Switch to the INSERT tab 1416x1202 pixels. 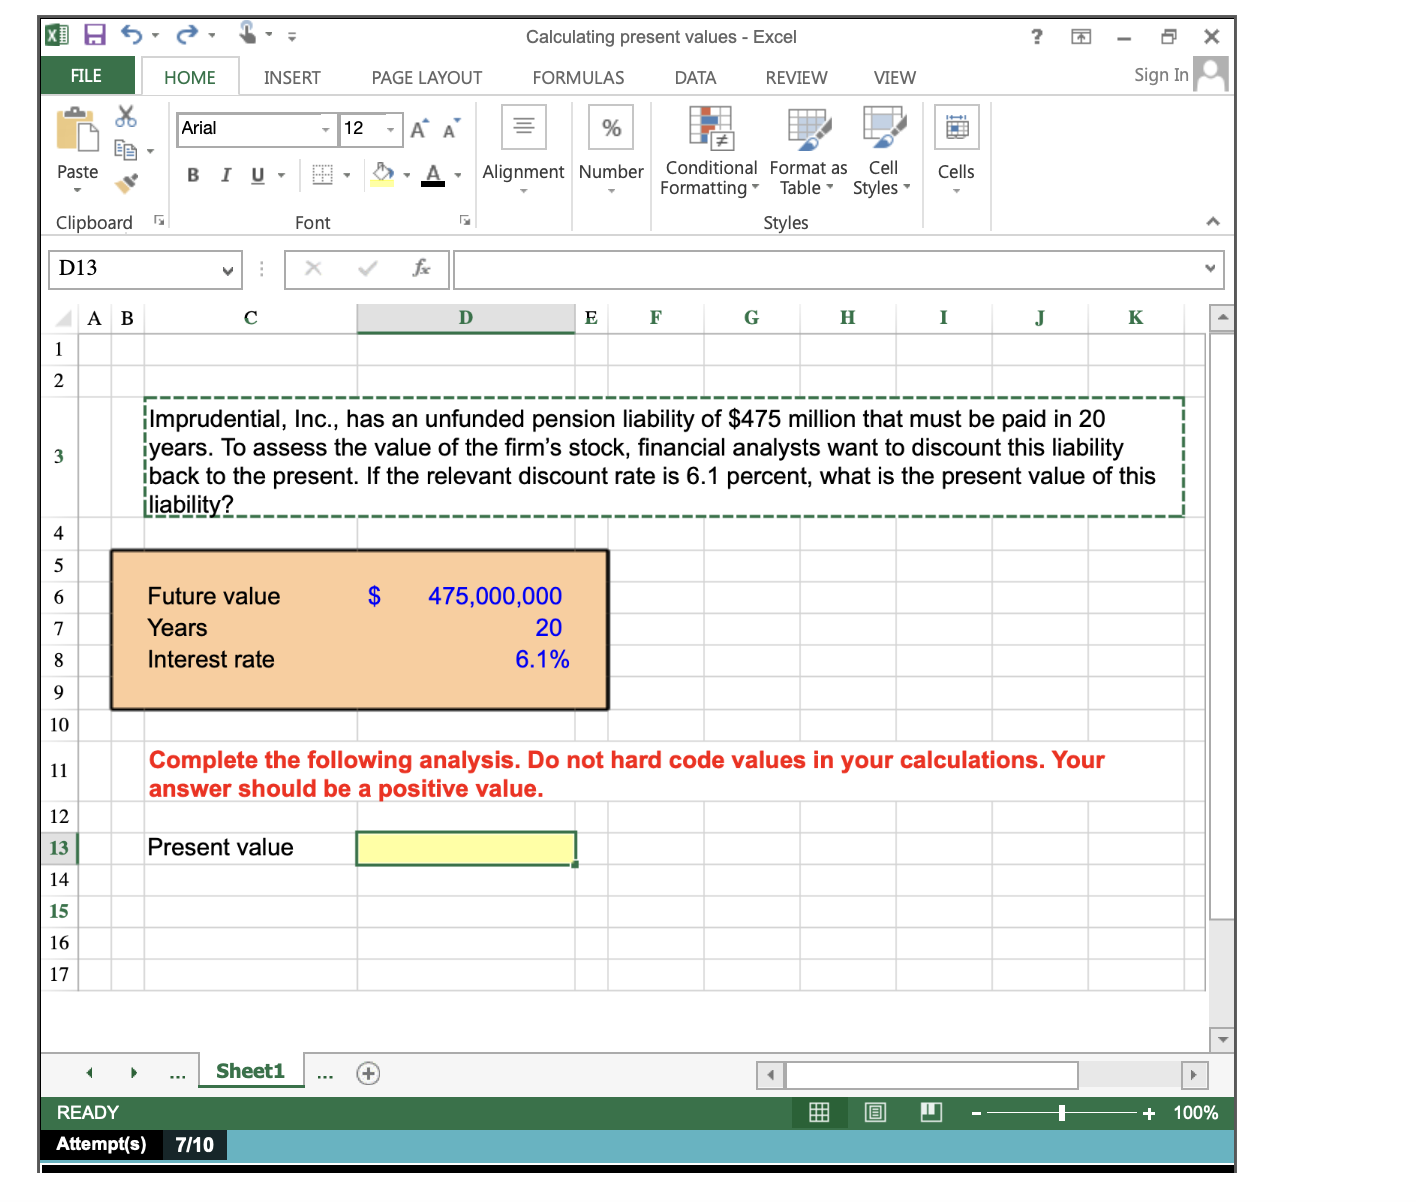(292, 77)
